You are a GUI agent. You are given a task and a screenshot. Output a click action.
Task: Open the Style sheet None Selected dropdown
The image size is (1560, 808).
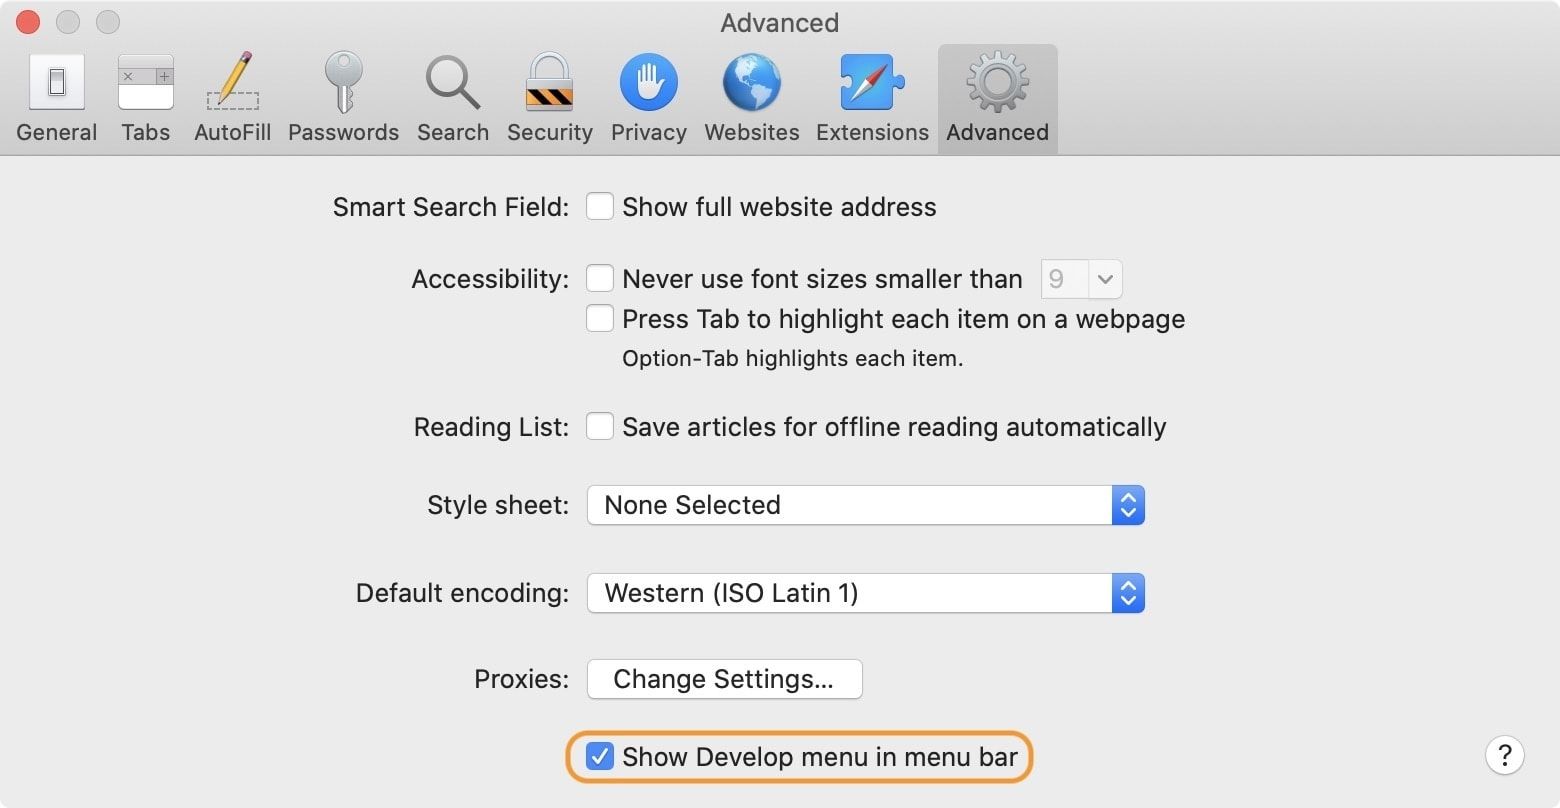coord(865,505)
